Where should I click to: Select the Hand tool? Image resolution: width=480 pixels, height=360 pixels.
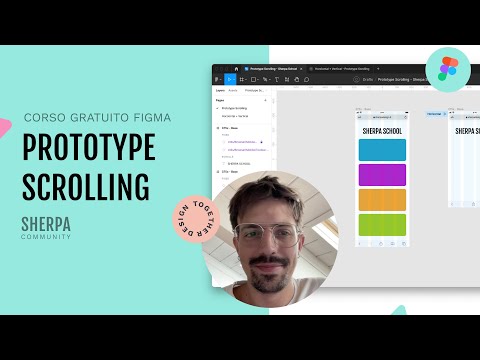point(297,79)
